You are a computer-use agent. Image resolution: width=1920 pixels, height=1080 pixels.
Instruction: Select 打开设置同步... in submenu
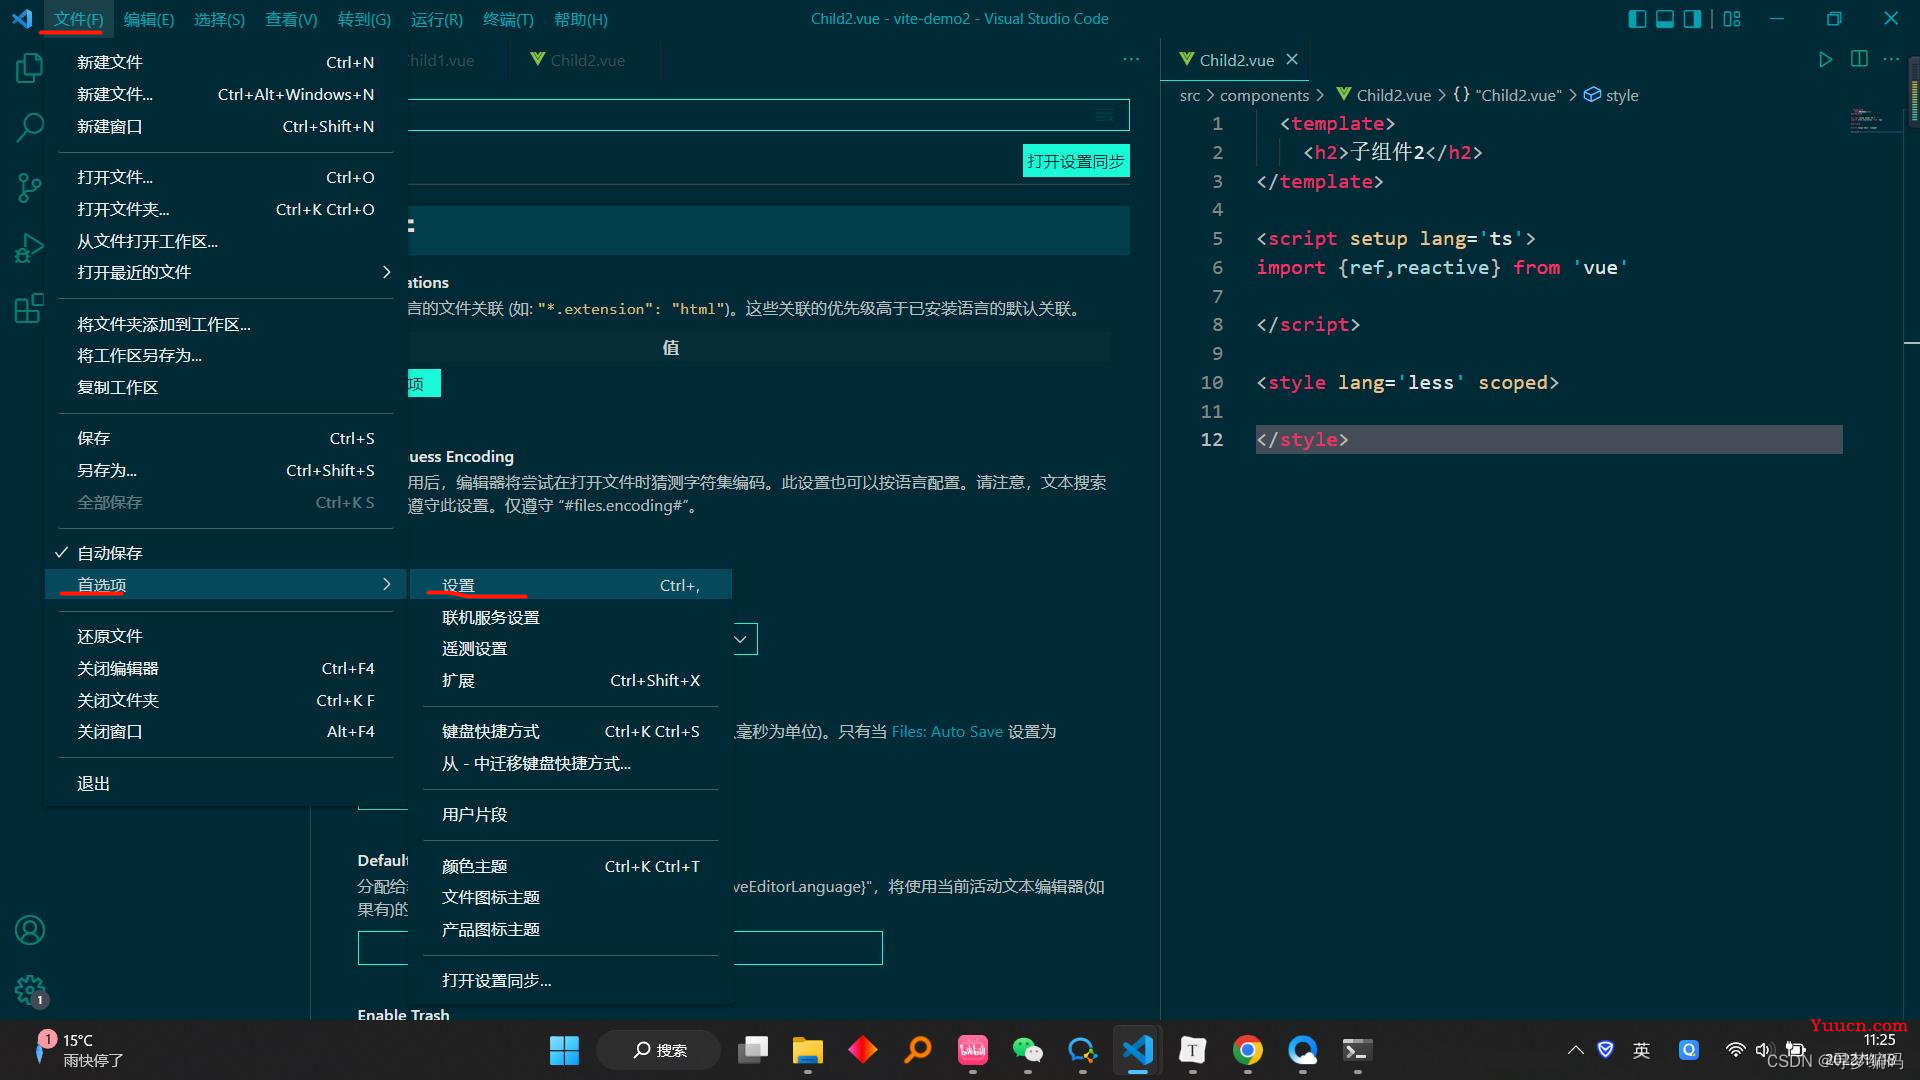point(571,980)
